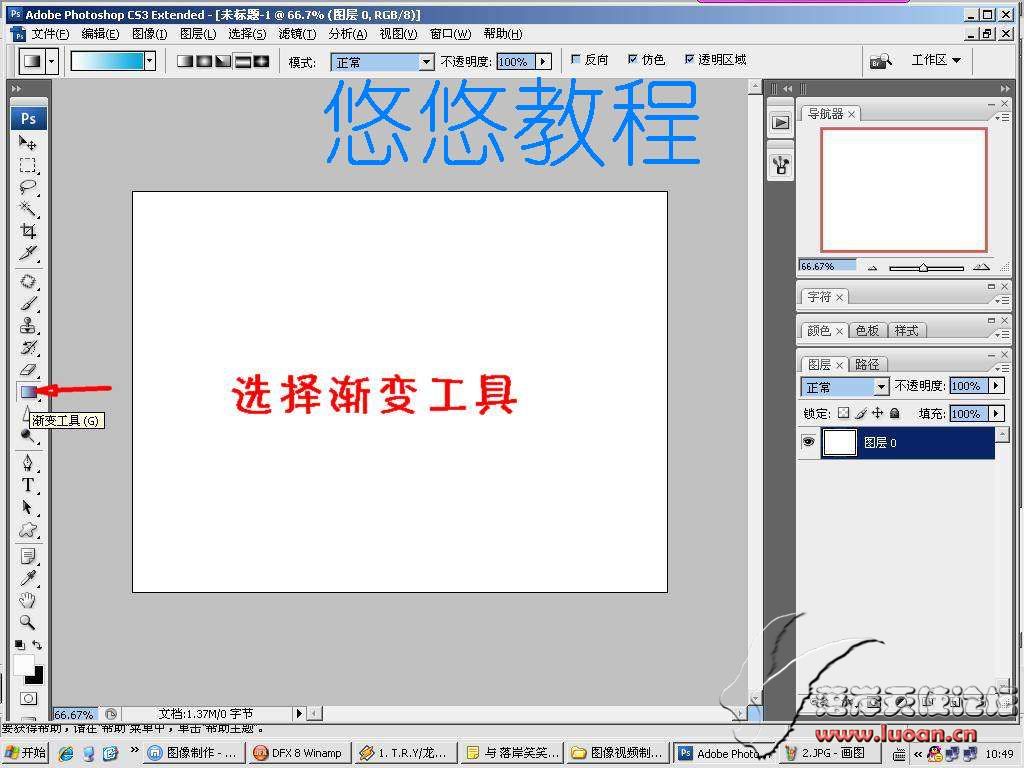Click the foreground color swatch
Viewport: 1024px width, 768px height.
(x=23, y=665)
